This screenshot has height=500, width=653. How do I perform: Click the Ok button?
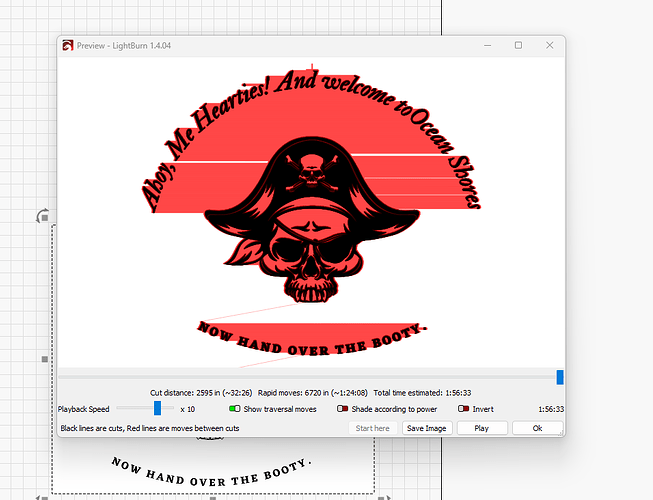tap(537, 428)
